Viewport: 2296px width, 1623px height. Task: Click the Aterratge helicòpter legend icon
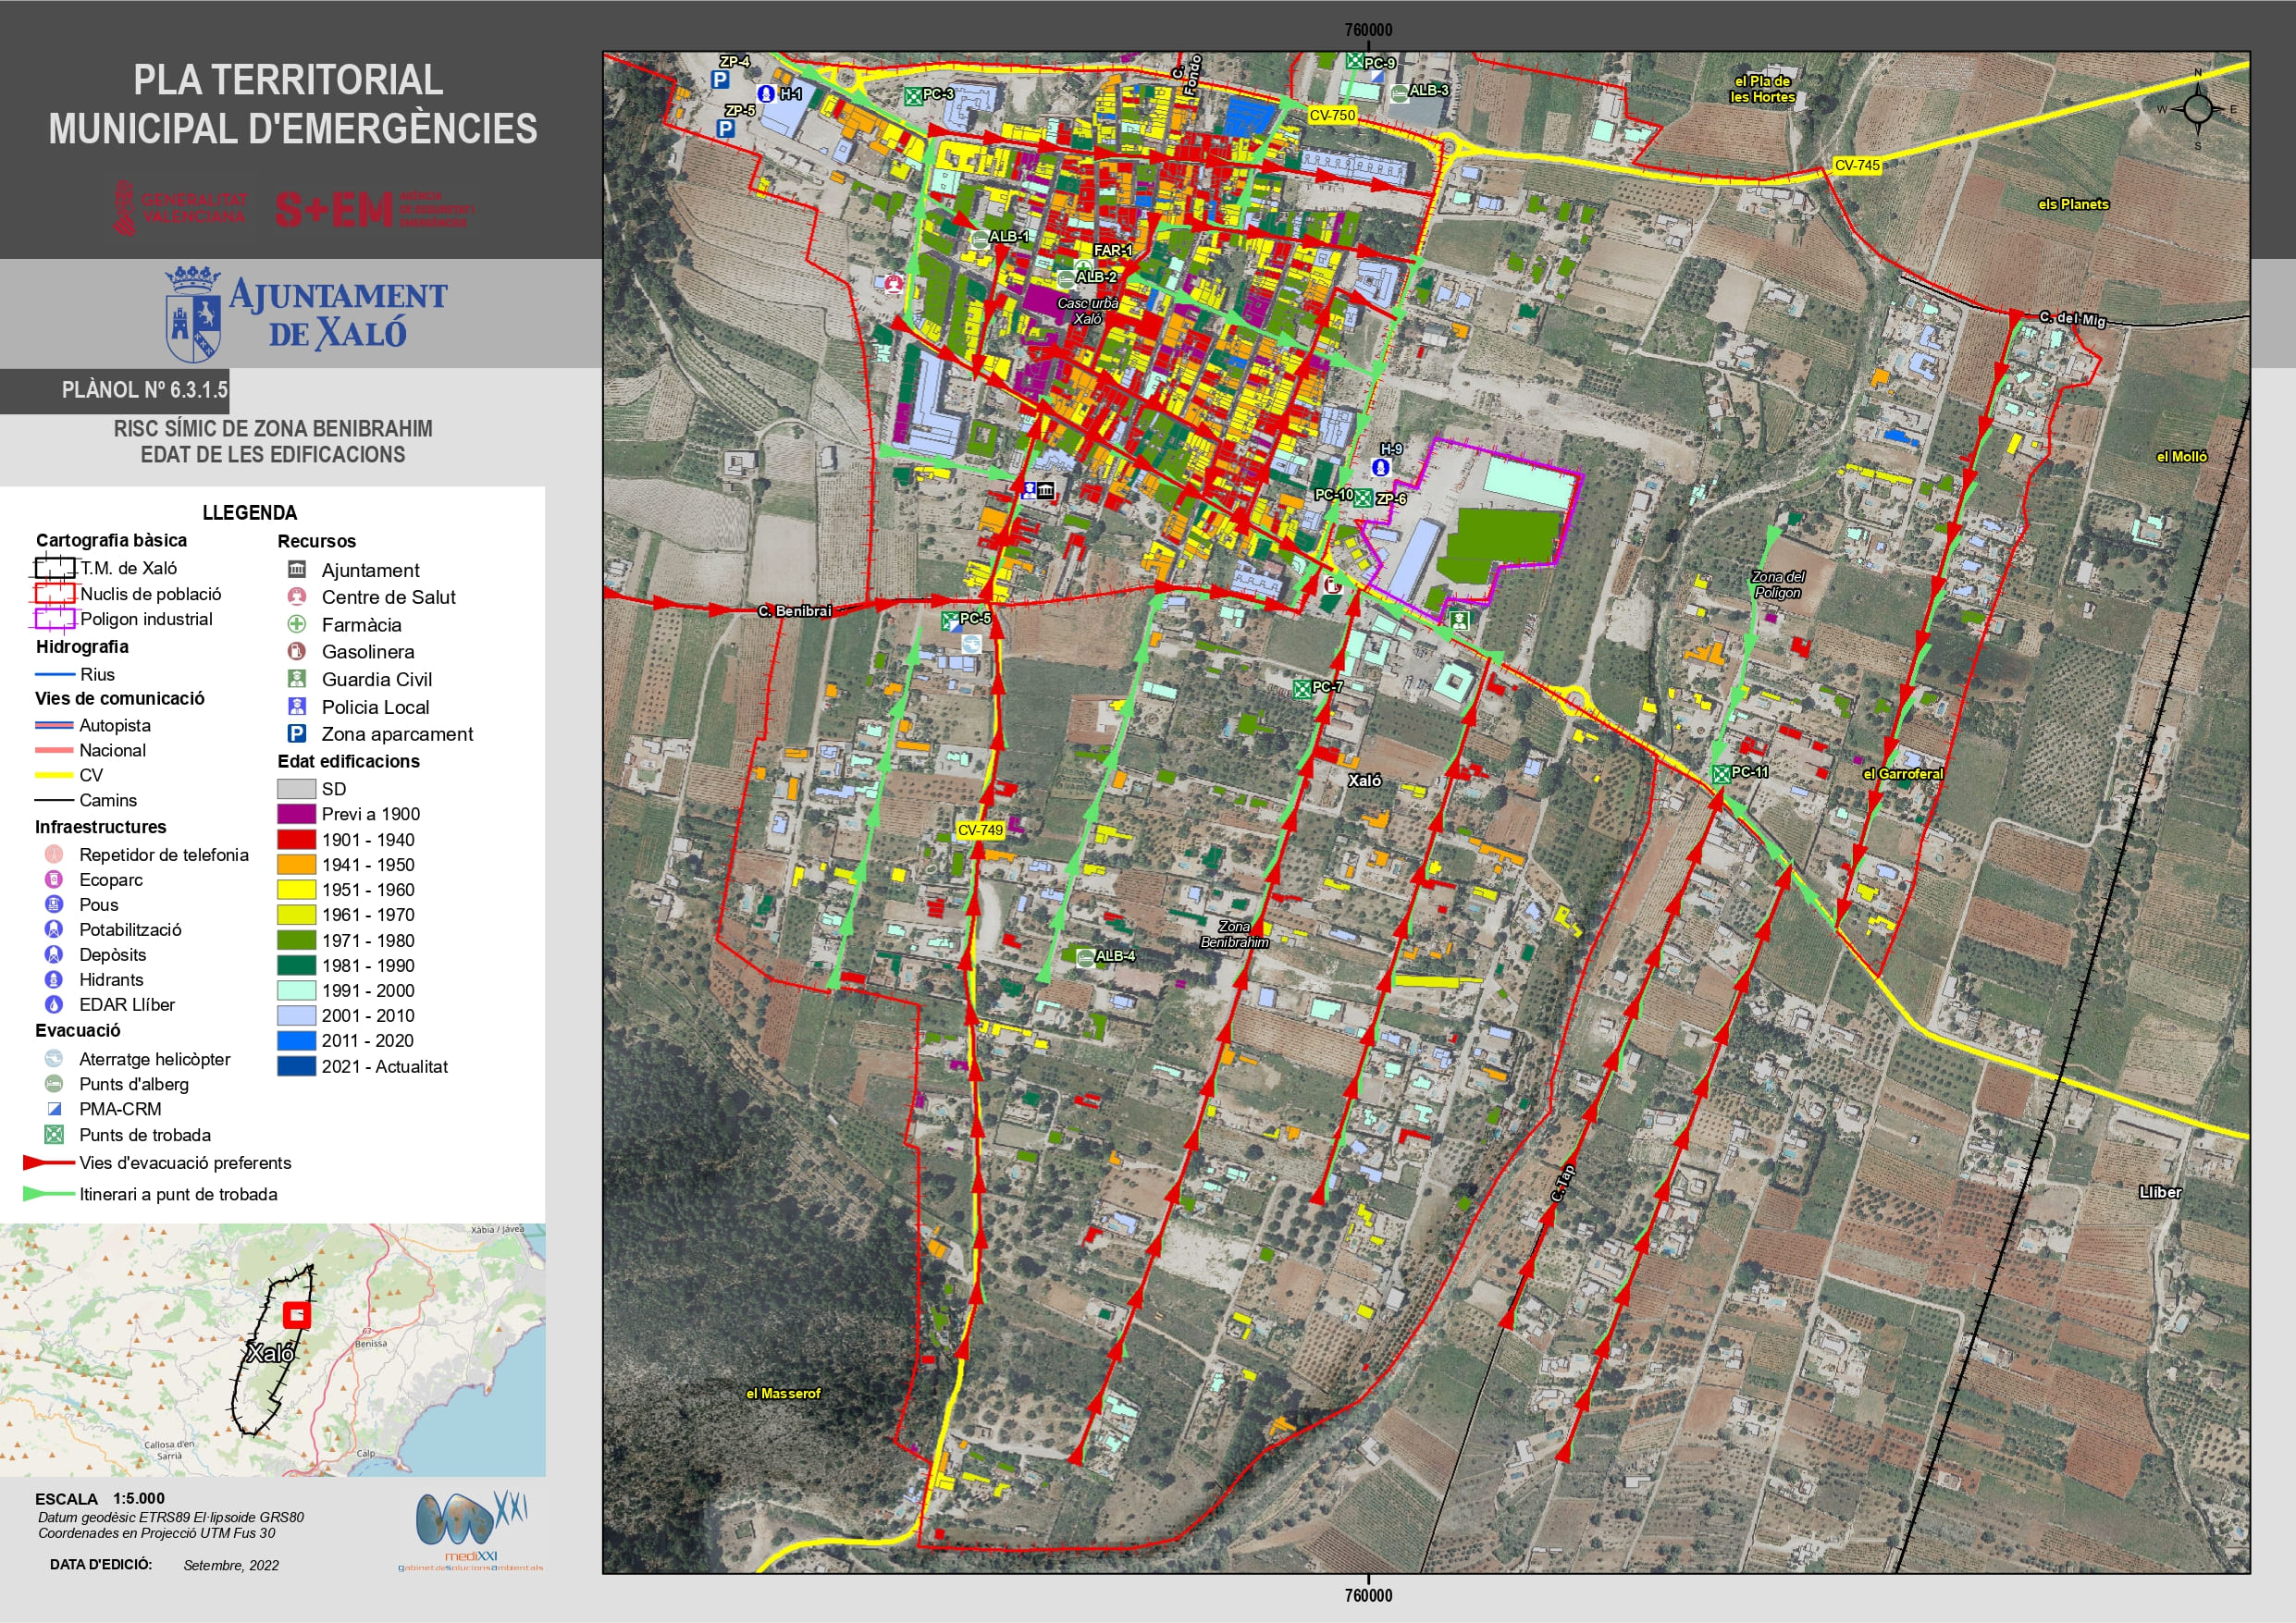pos(54,1058)
